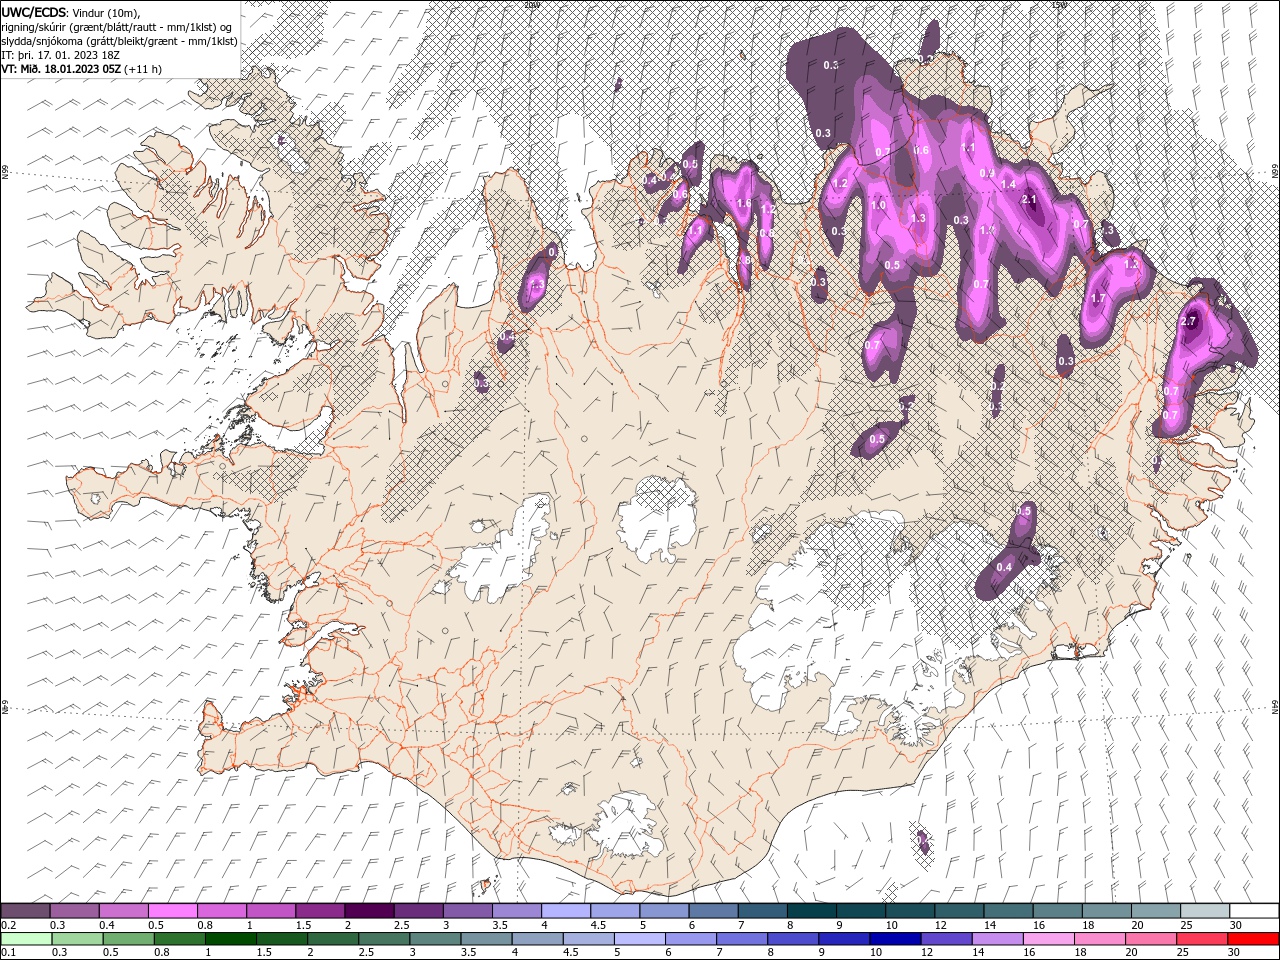Screen dimensions: 1280x960
Task: Click the 1.4 snowfall value label
Action: tap(1008, 184)
